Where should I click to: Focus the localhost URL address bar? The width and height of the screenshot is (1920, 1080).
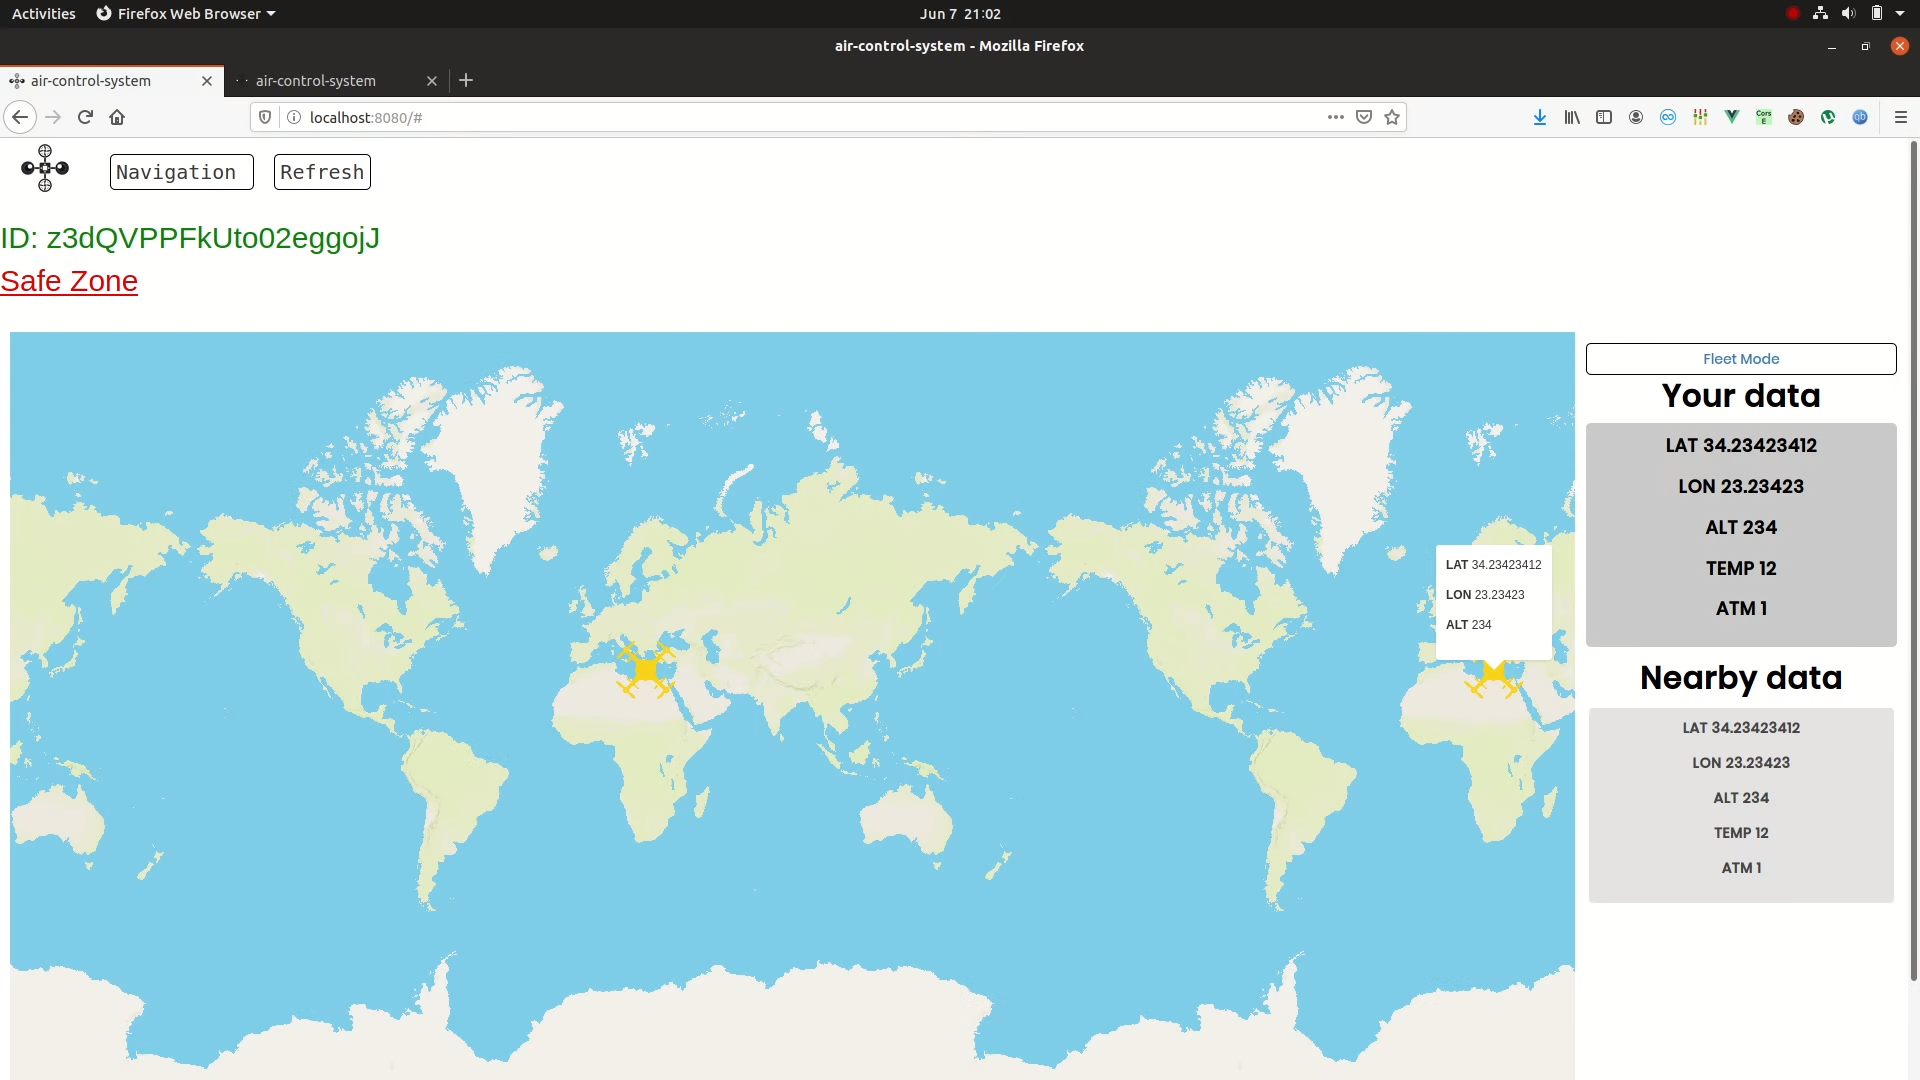(x=800, y=117)
